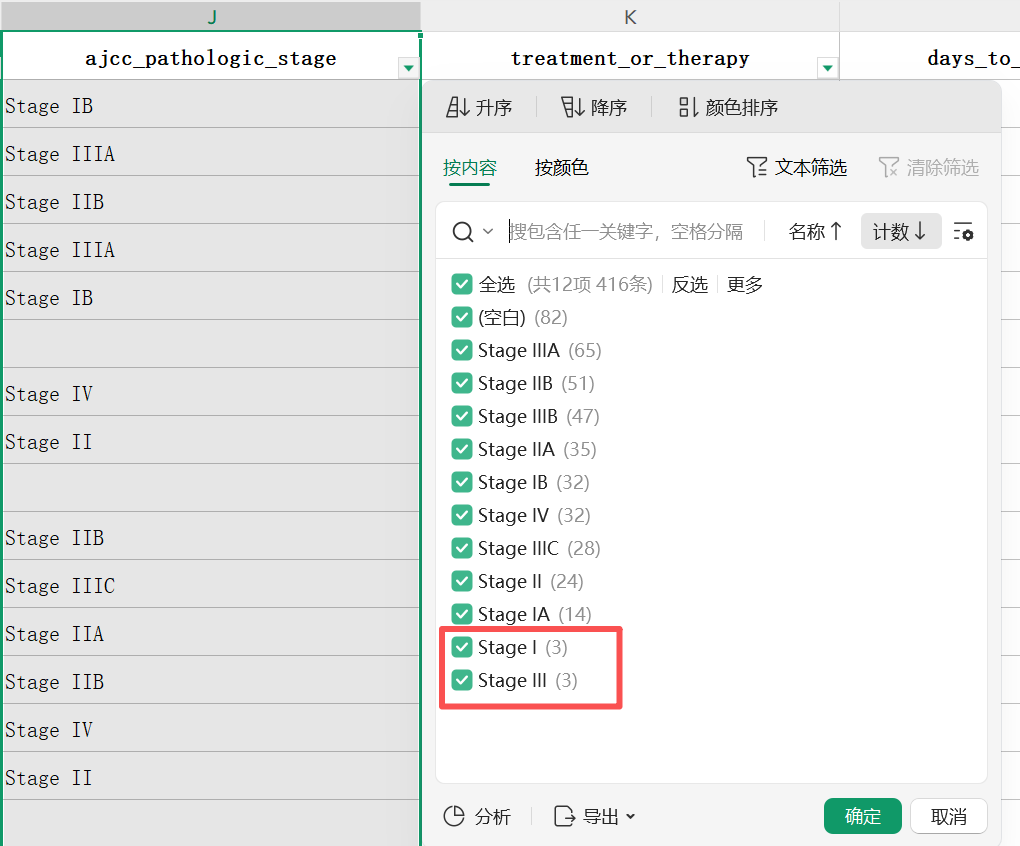Click the color sort (颜色排序) icon
Viewport: 1020px width, 846px height.
pyautogui.click(x=688, y=107)
